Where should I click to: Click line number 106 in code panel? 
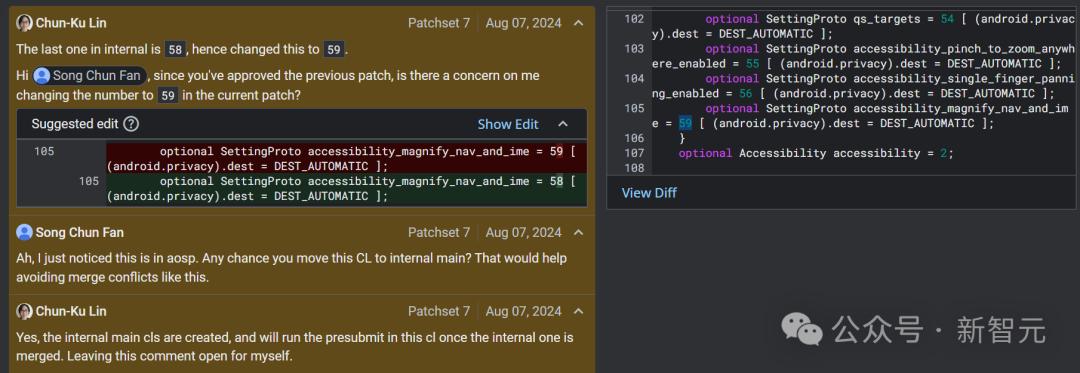coord(634,138)
